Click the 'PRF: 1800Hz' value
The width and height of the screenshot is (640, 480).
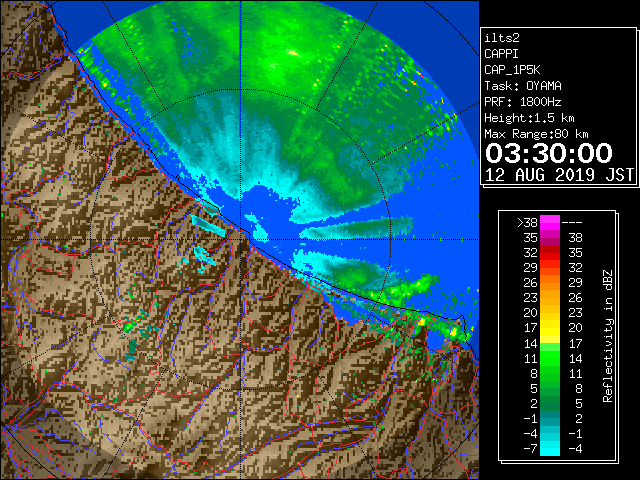(x=523, y=102)
